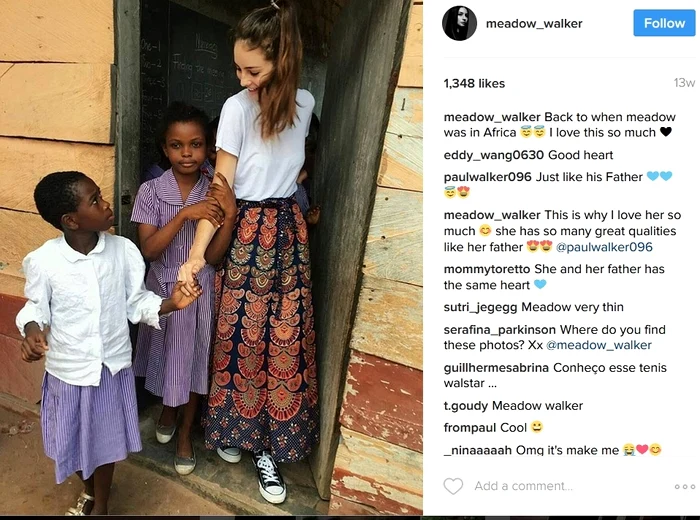The height and width of the screenshot is (520, 700).
Task: Visit serafina_parkinson's profile
Action: (x=500, y=330)
